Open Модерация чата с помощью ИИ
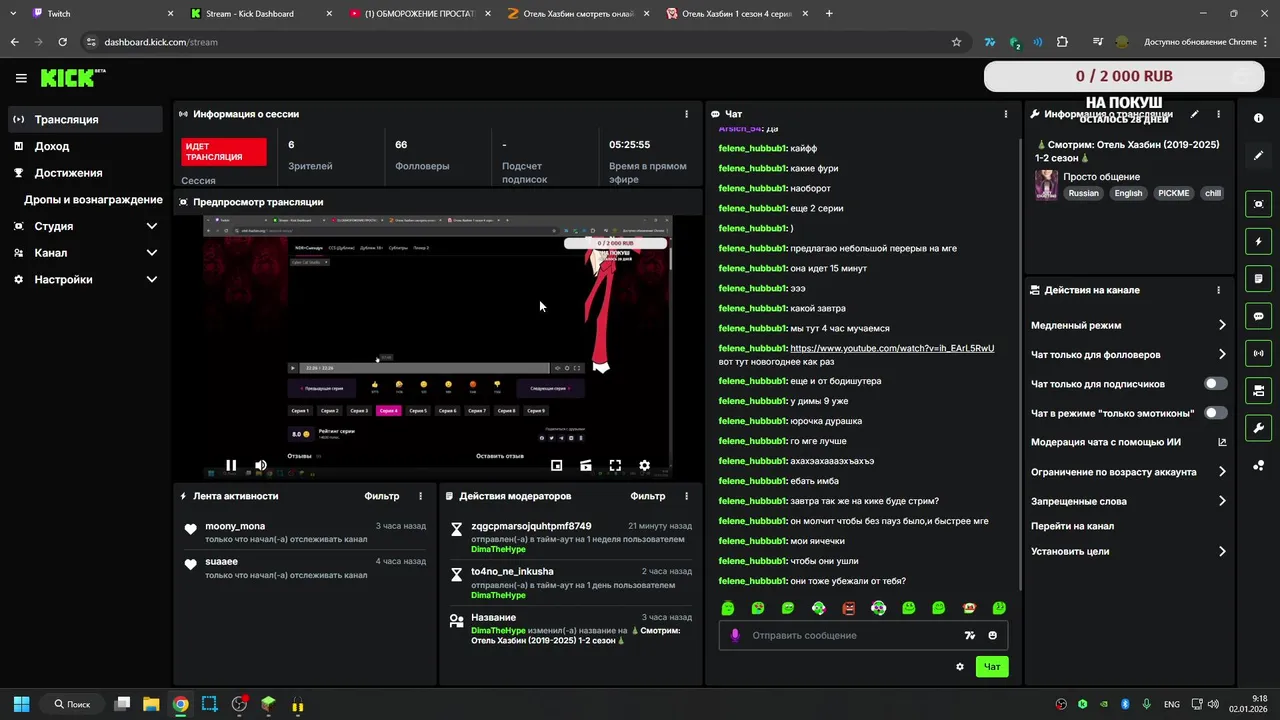Screen dimensions: 1280x720 click(x=1128, y=442)
